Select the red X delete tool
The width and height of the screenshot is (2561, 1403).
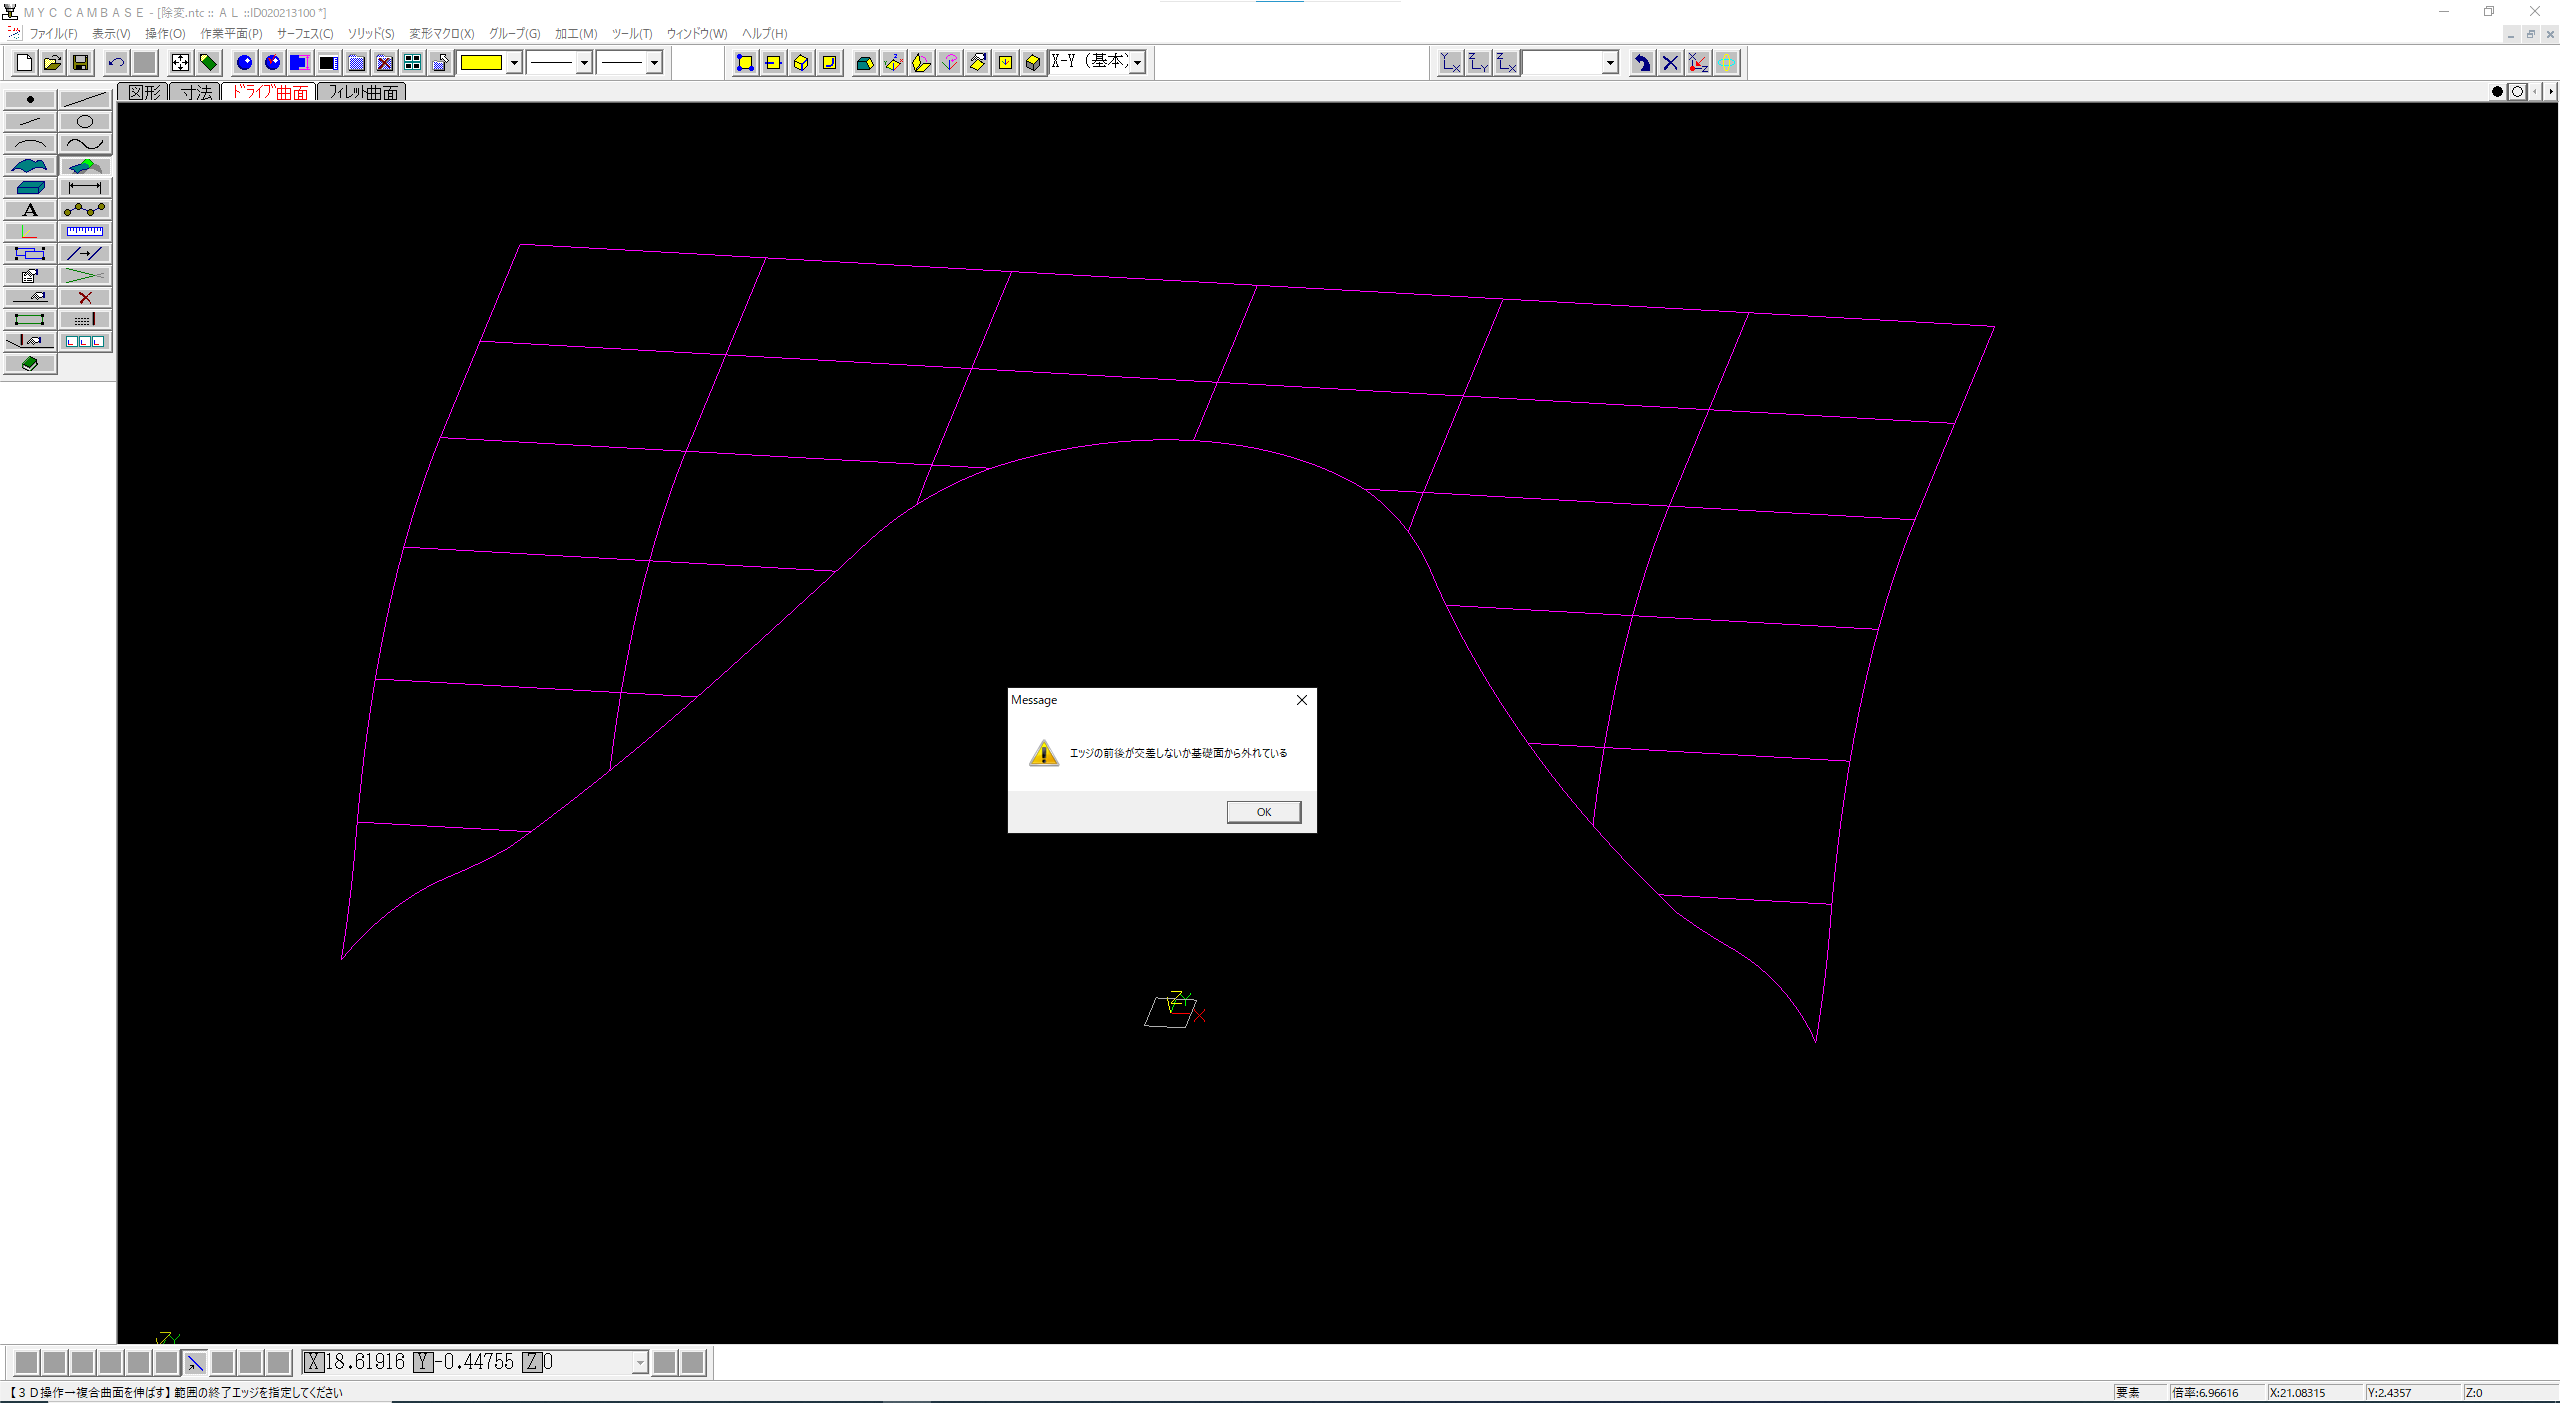85,297
